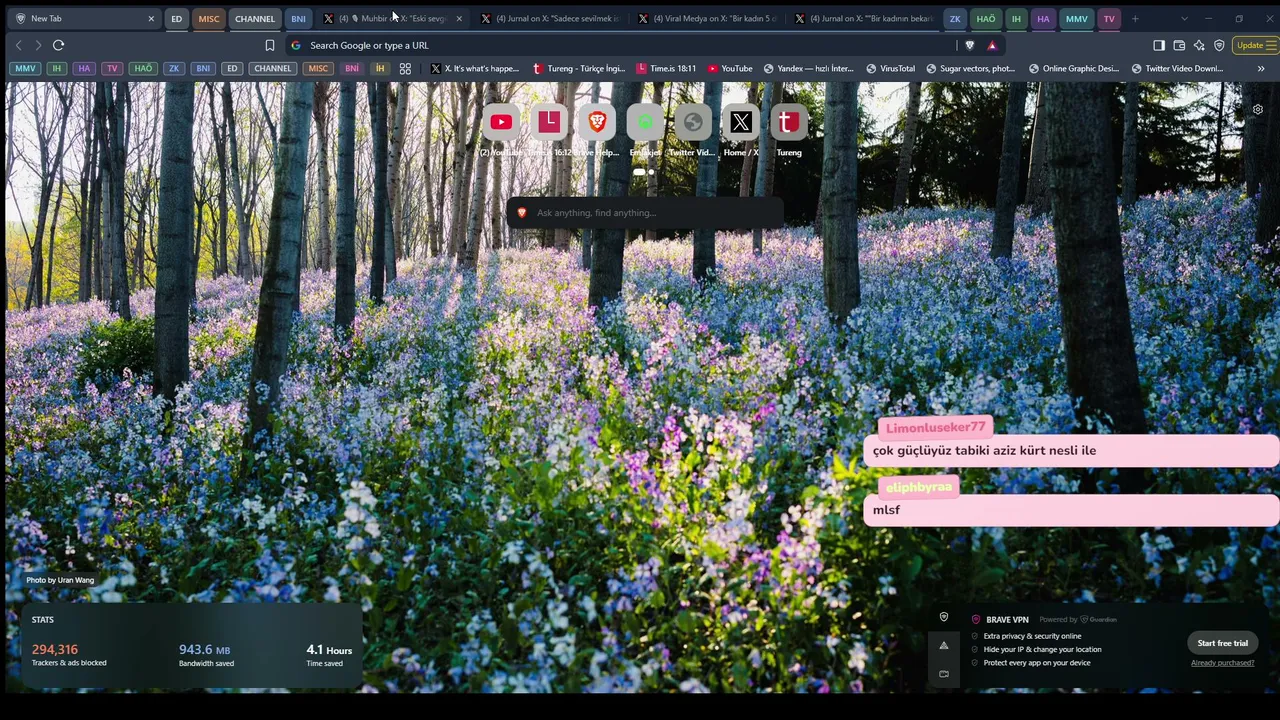Reload the page
This screenshot has width=1280, height=720.
click(58, 45)
